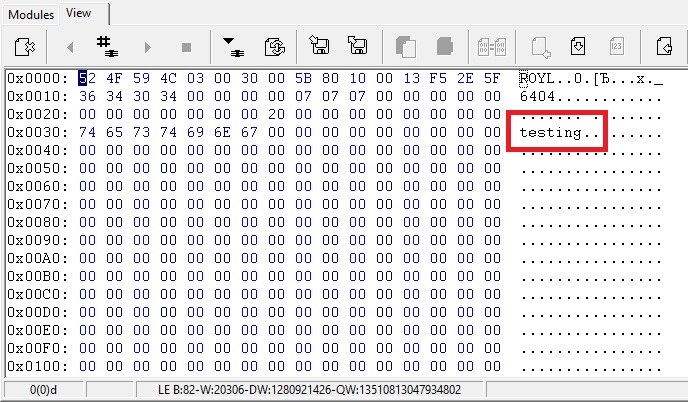This screenshot has width=688, height=402.
Task: Click the document icon labeled 123
Action: click(616, 46)
